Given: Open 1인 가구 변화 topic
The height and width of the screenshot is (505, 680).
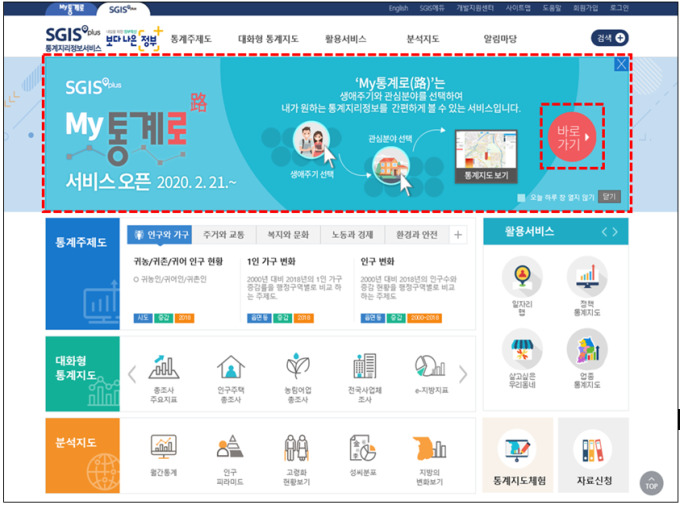Looking at the screenshot, I should 271,262.
